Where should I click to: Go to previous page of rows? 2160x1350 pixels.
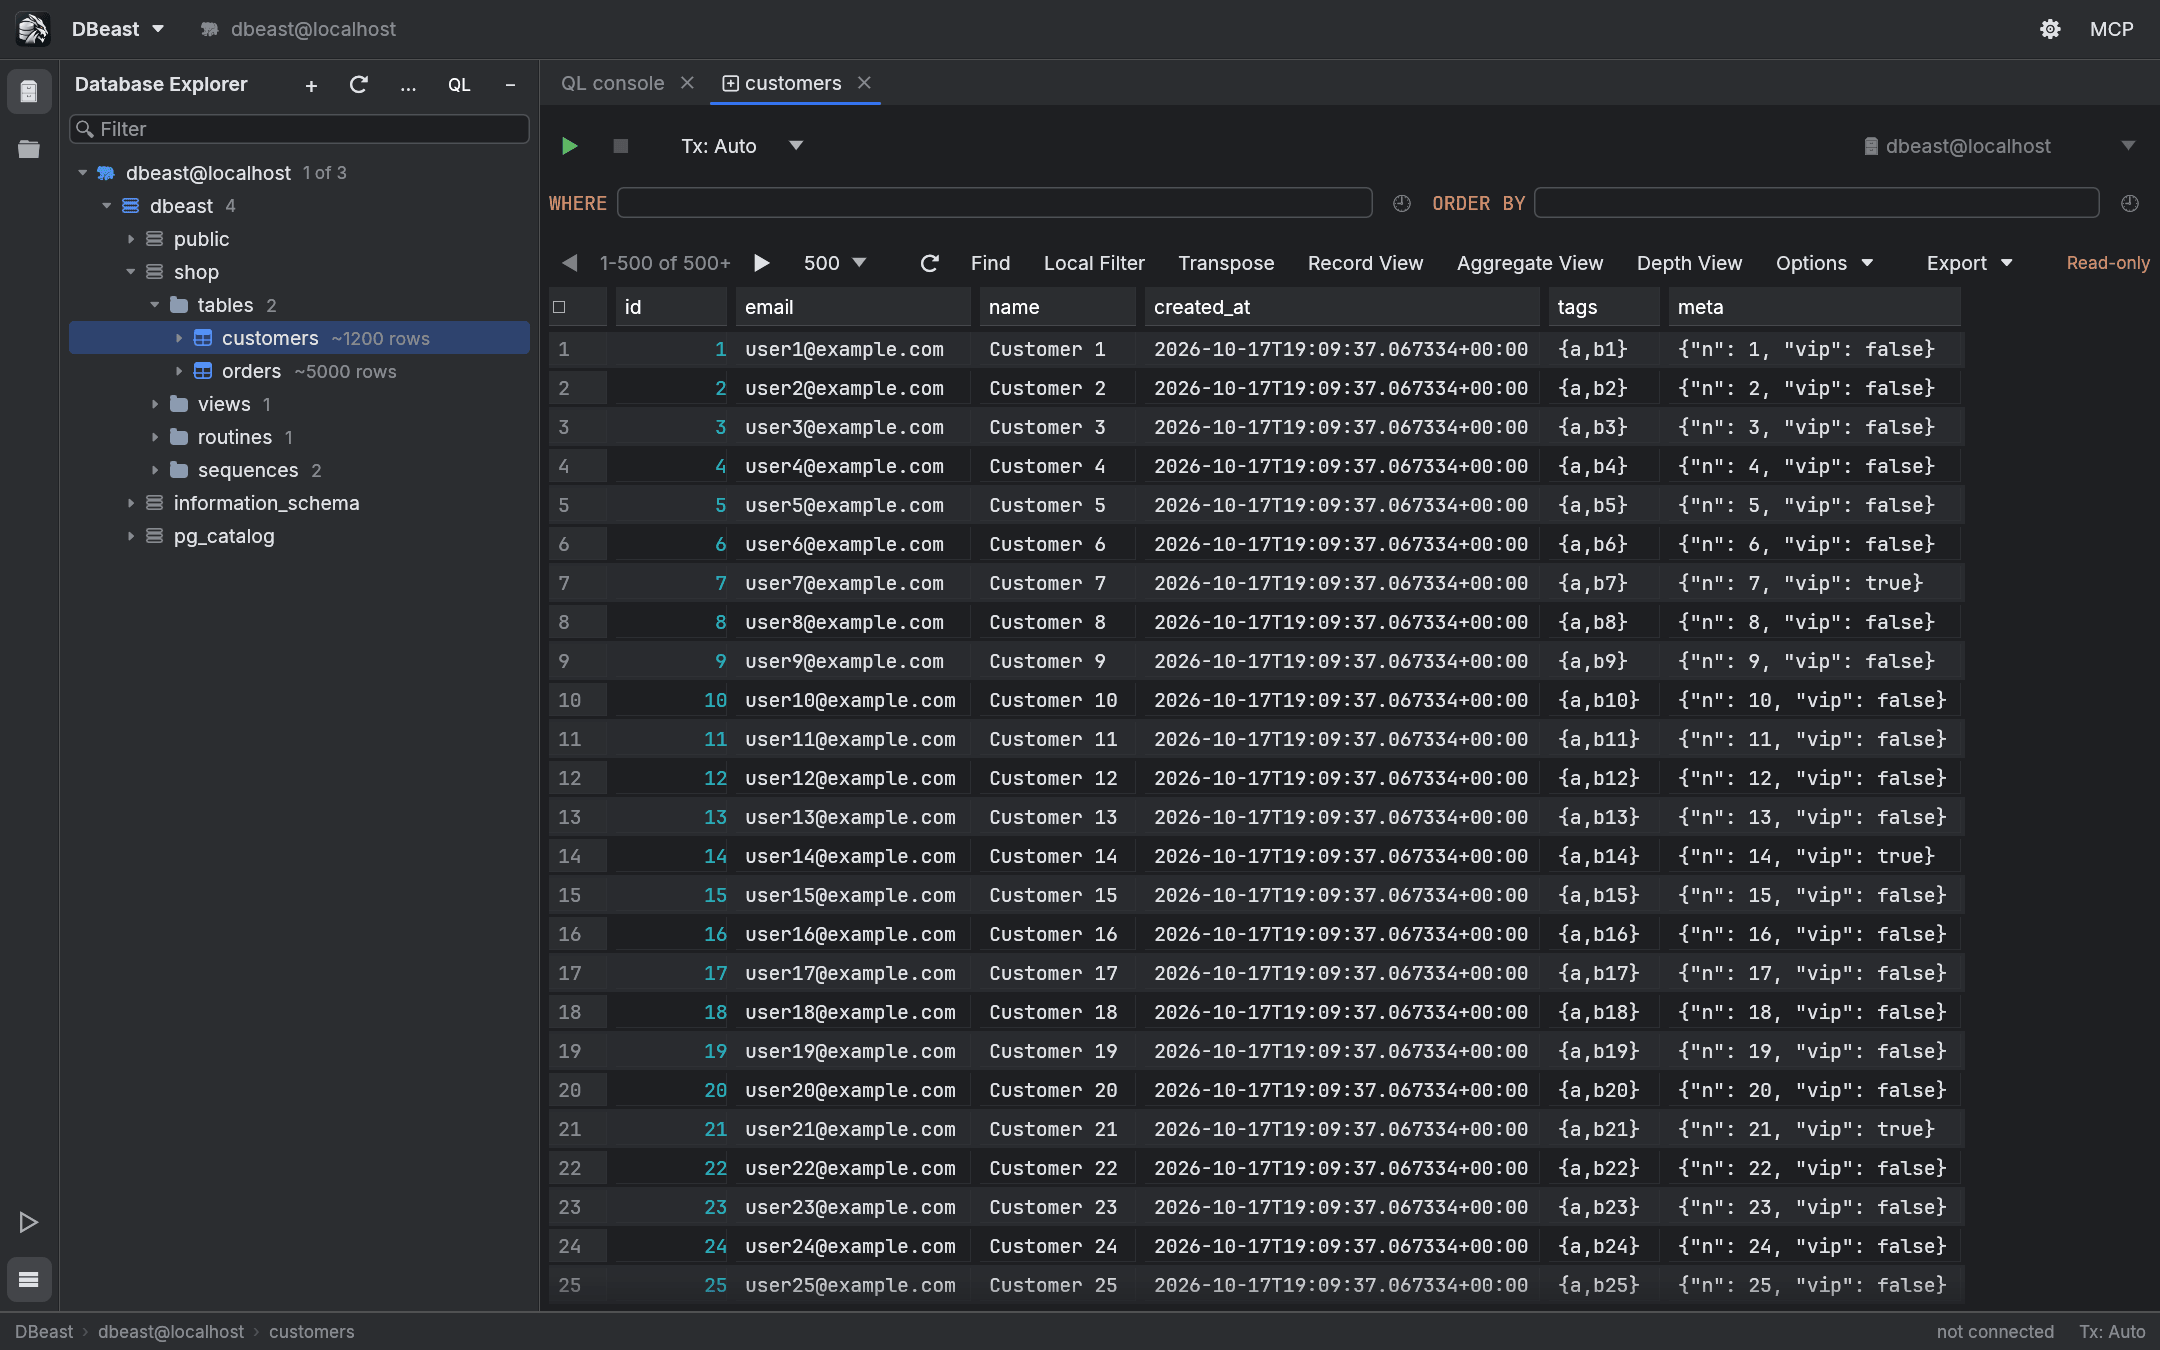[x=569, y=263]
